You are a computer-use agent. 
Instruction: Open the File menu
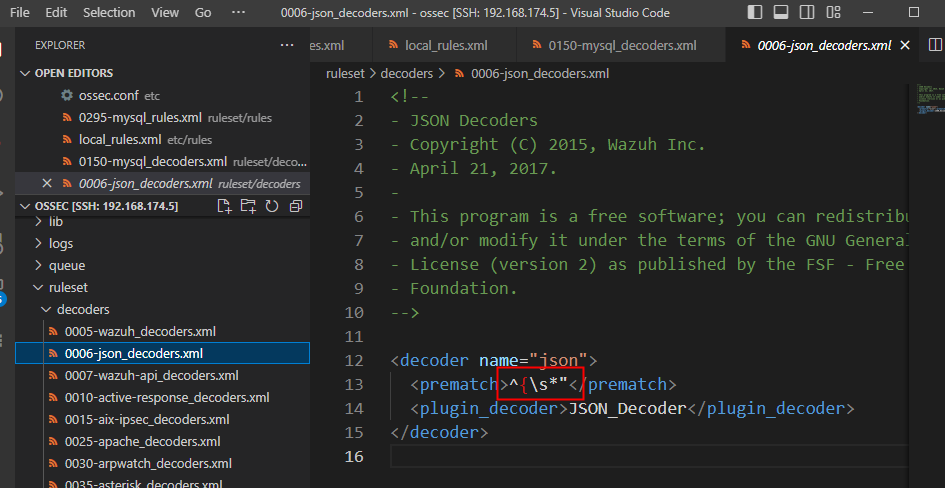pyautogui.click(x=19, y=13)
